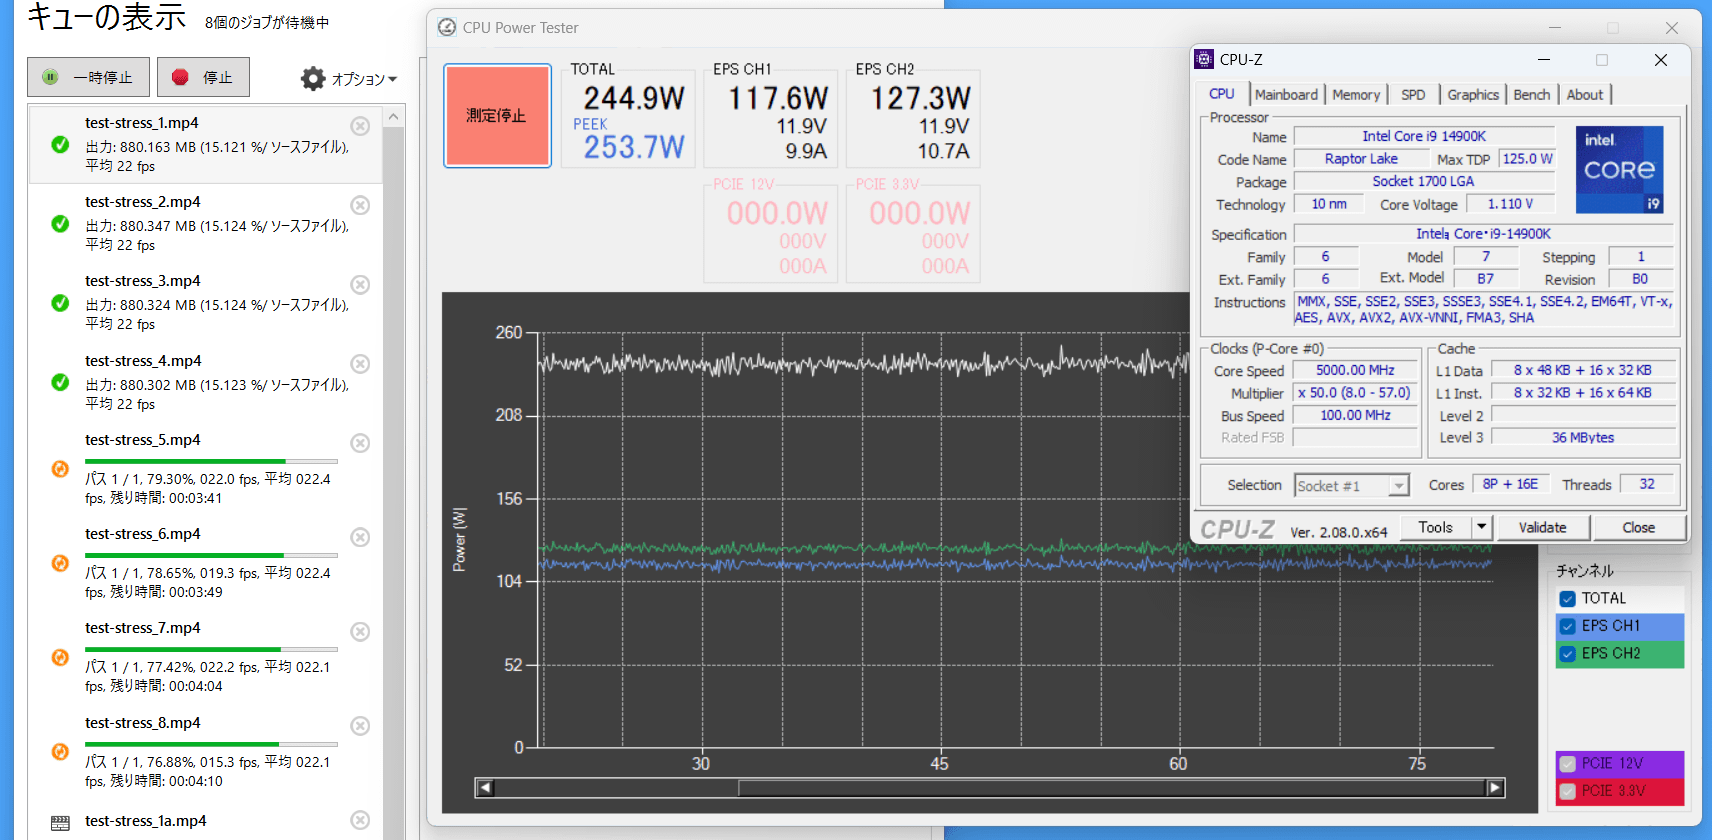Switch to the Memory tab
Image resolution: width=1712 pixels, height=840 pixels.
1355,95
